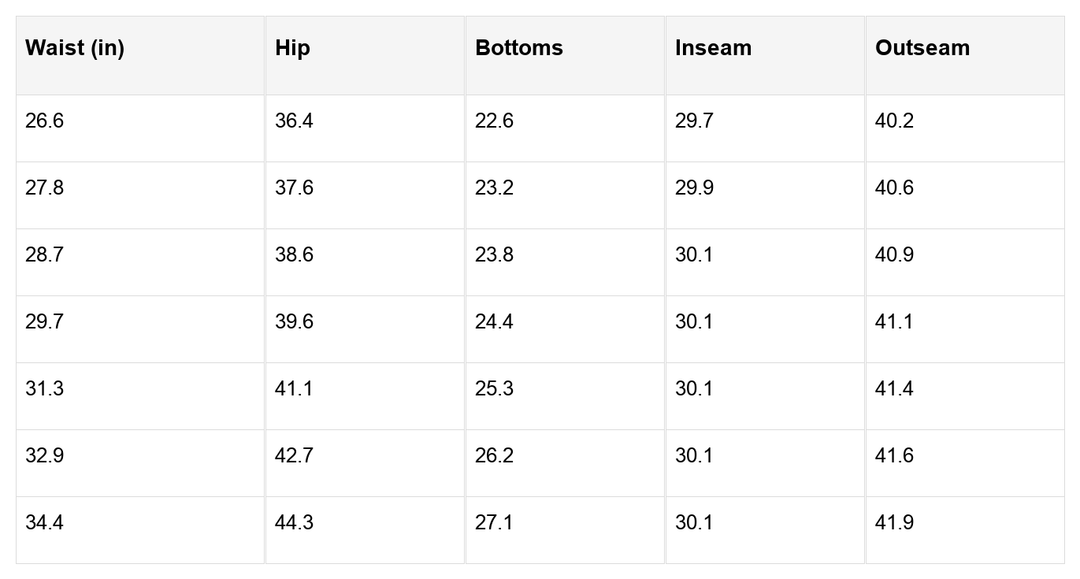Click the Waist (in) column header
This screenshot has width=1080, height=579.
tap(75, 48)
